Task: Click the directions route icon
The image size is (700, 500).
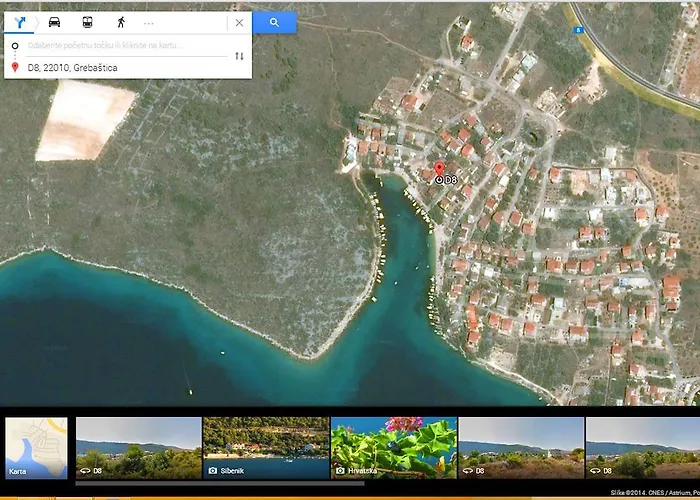Action: coord(21,22)
